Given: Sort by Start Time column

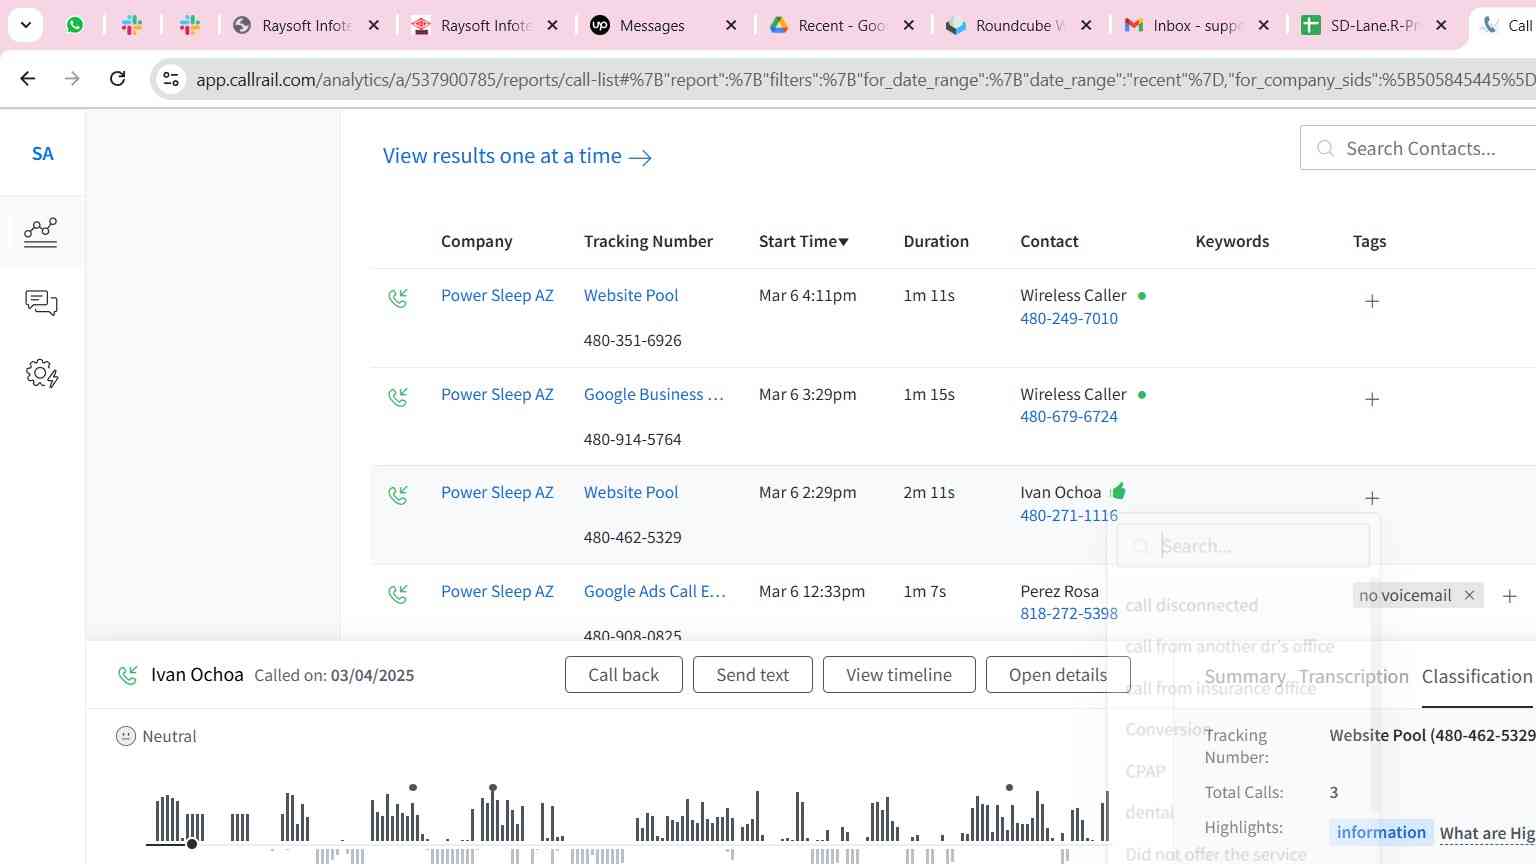Looking at the screenshot, I should coord(803,241).
